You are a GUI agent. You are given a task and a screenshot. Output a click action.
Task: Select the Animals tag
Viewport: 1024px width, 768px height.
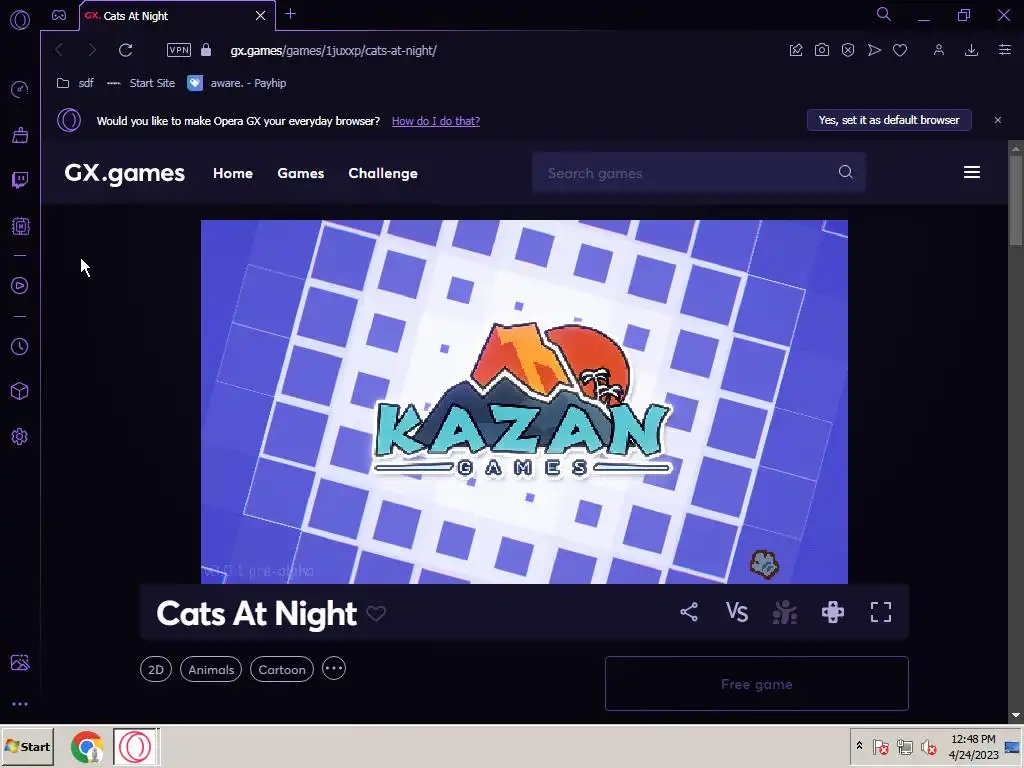211,669
